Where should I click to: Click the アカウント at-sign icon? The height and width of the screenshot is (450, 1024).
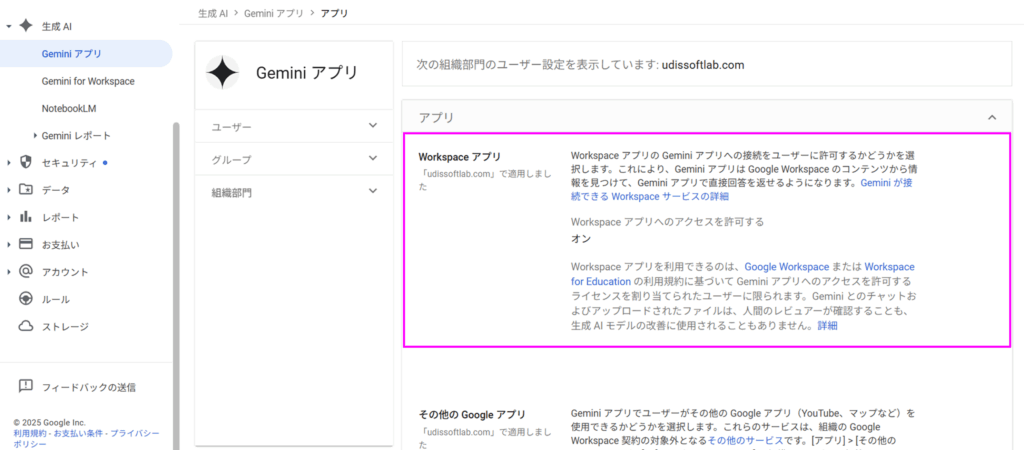tap(25, 271)
